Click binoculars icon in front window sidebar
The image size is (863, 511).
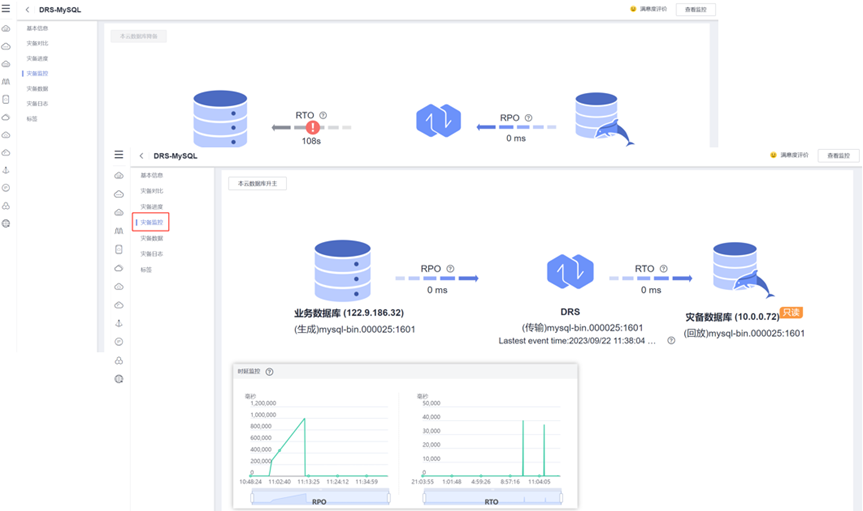(x=119, y=231)
